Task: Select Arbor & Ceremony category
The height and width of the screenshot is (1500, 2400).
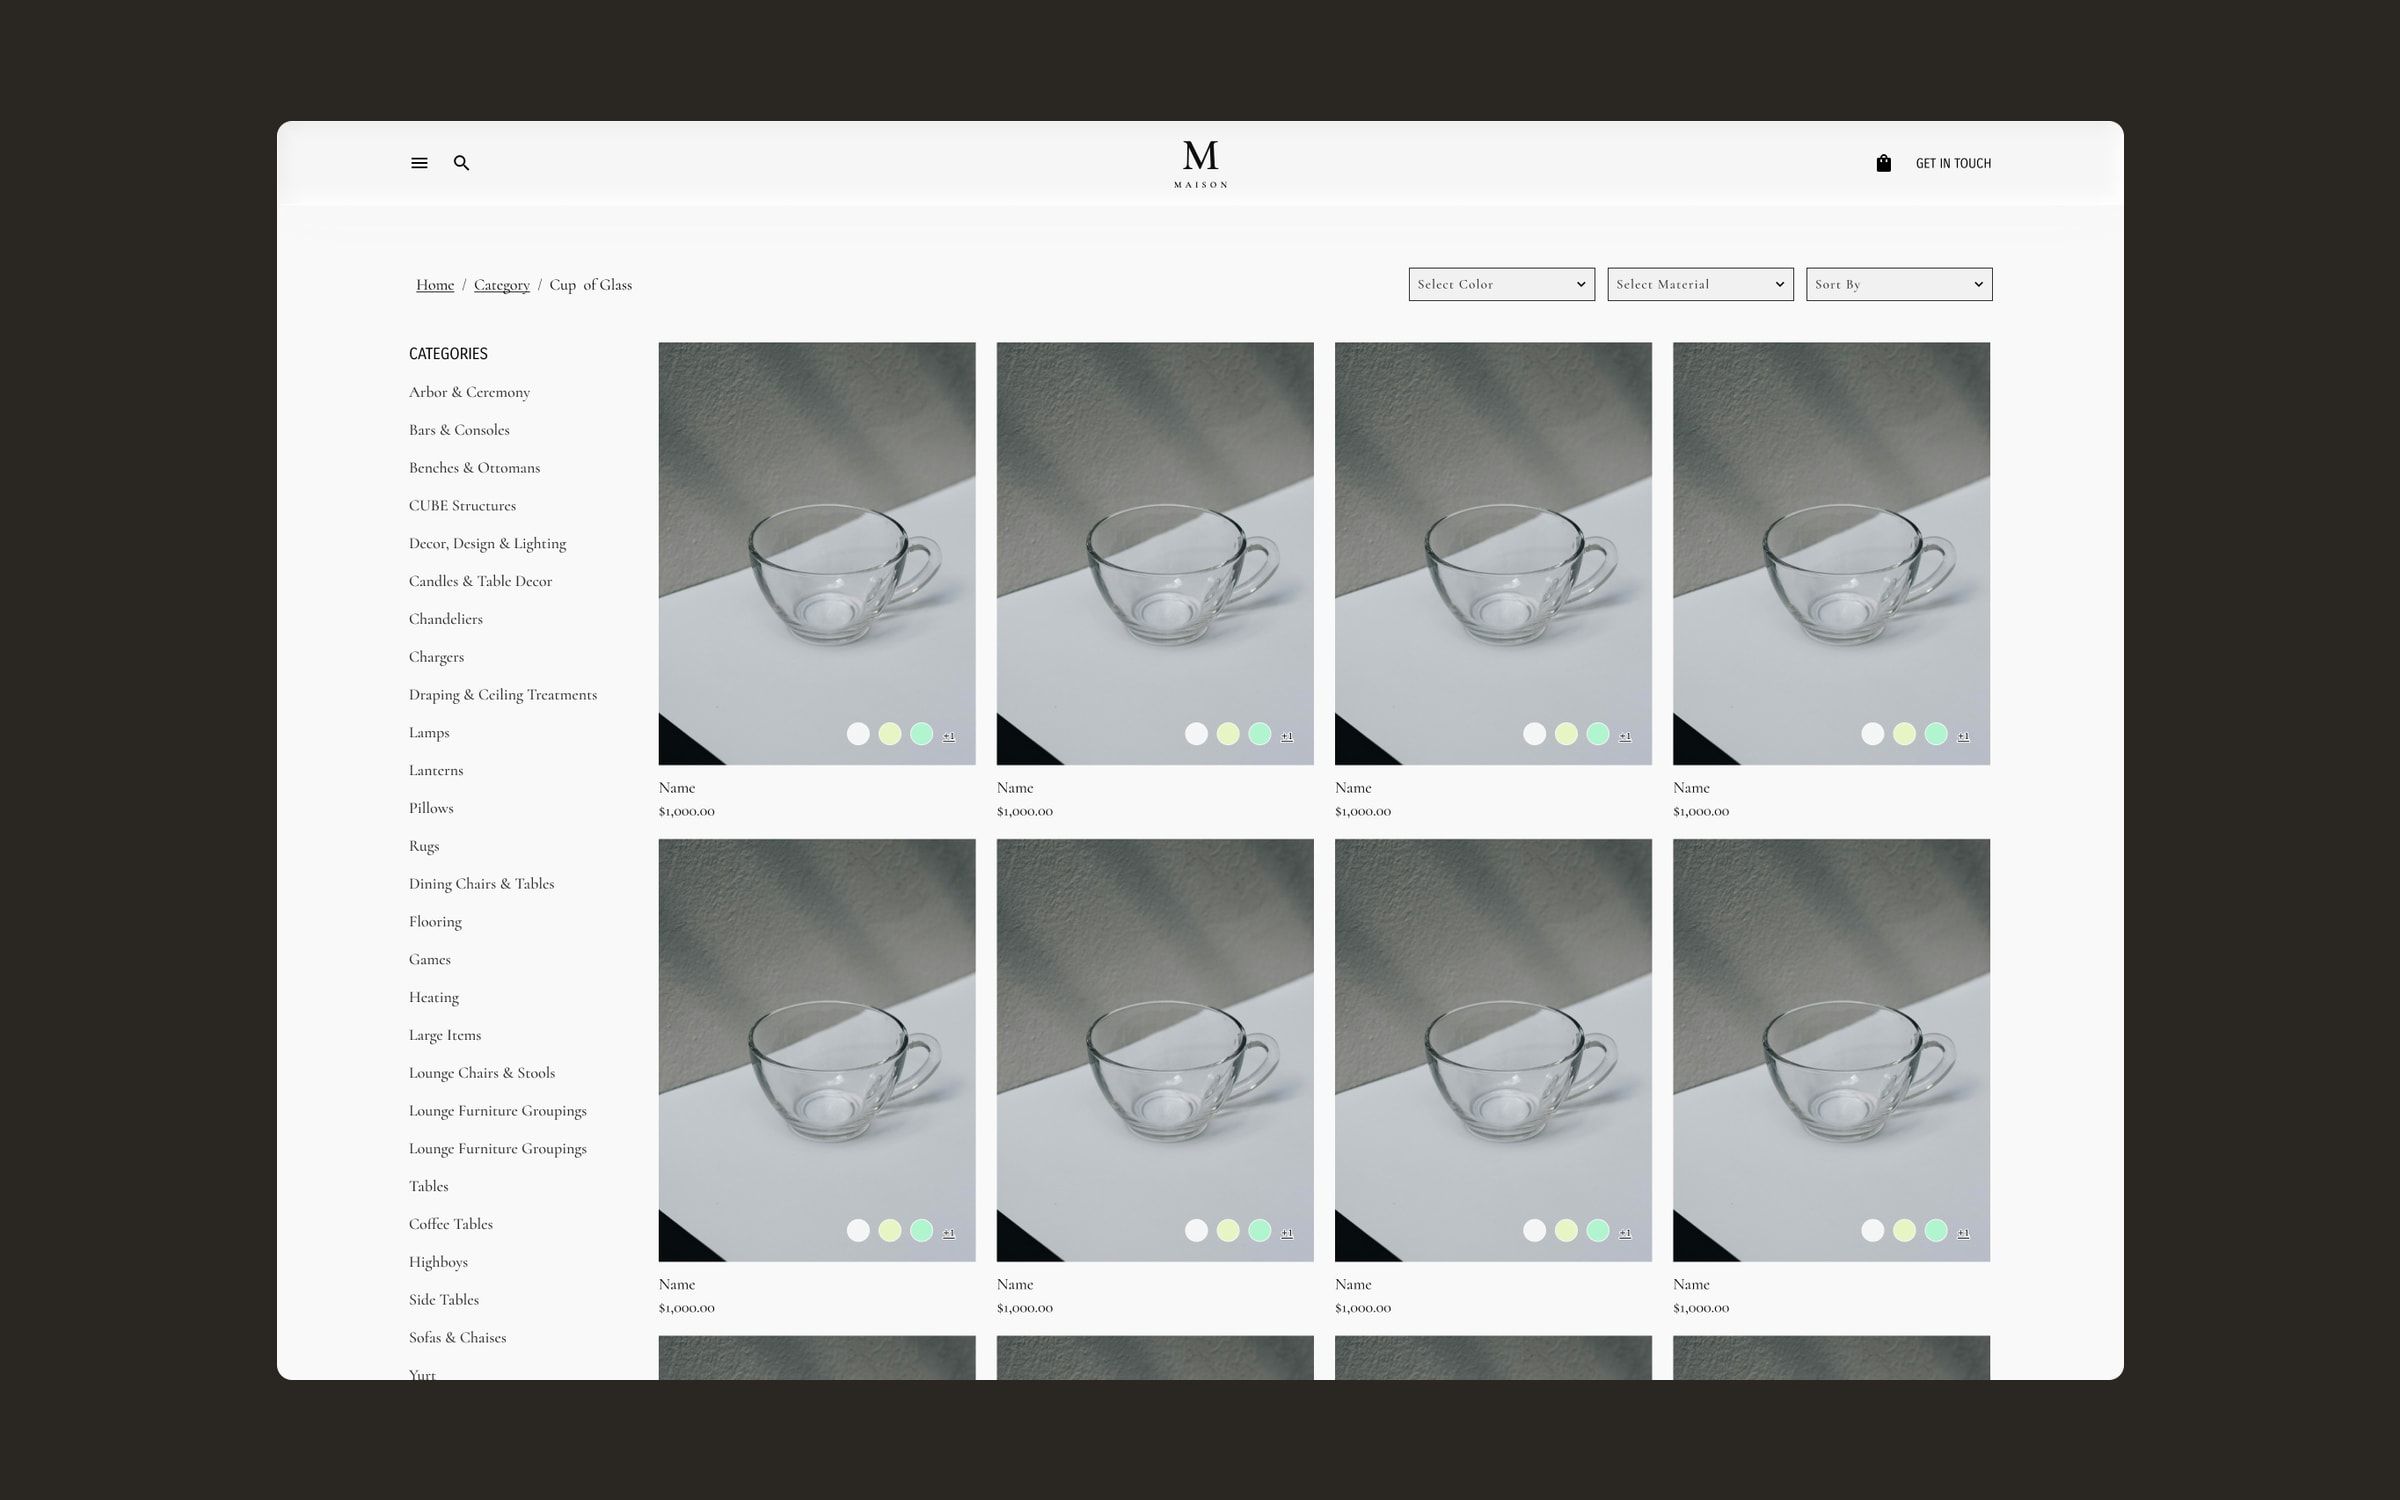Action: pos(469,392)
